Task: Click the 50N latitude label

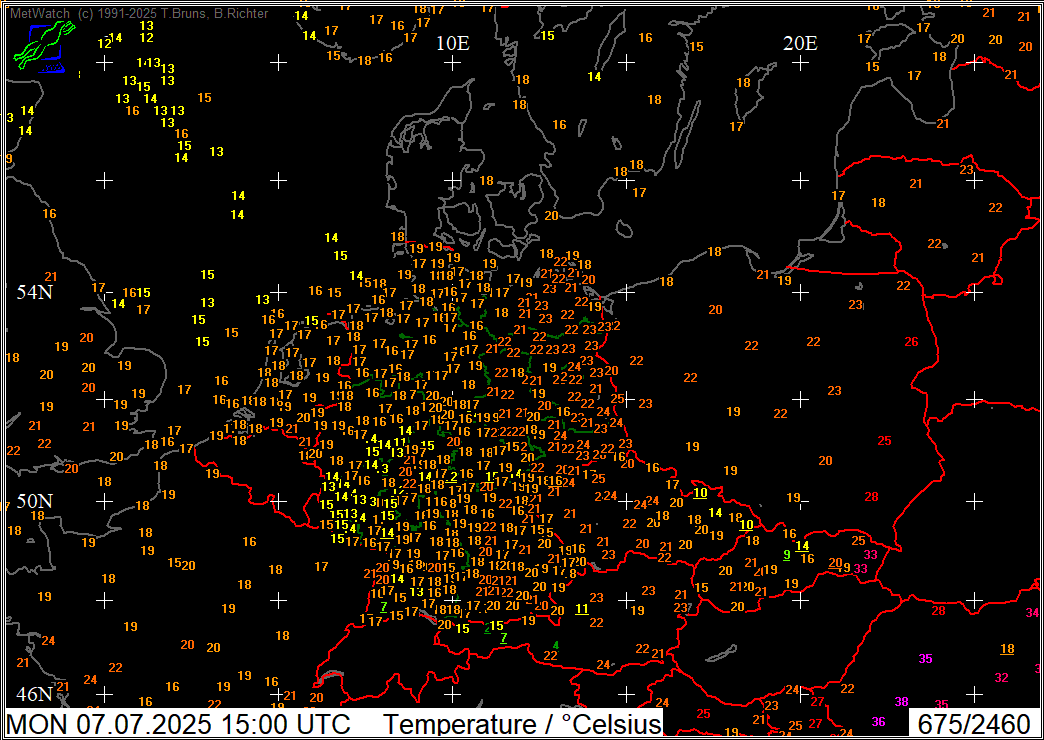Action: (35, 501)
